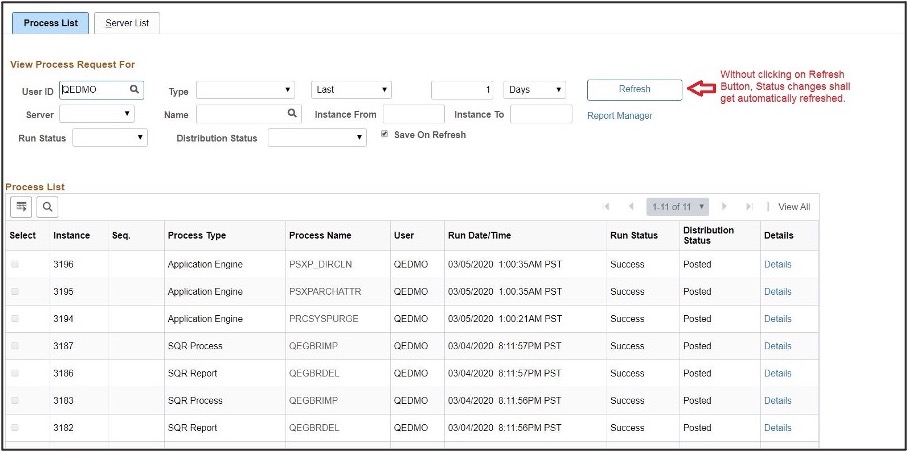Image resolution: width=908 pixels, height=452 pixels.
Task: Click QEGBRDEL in instance 3186 row
Action: point(314,373)
